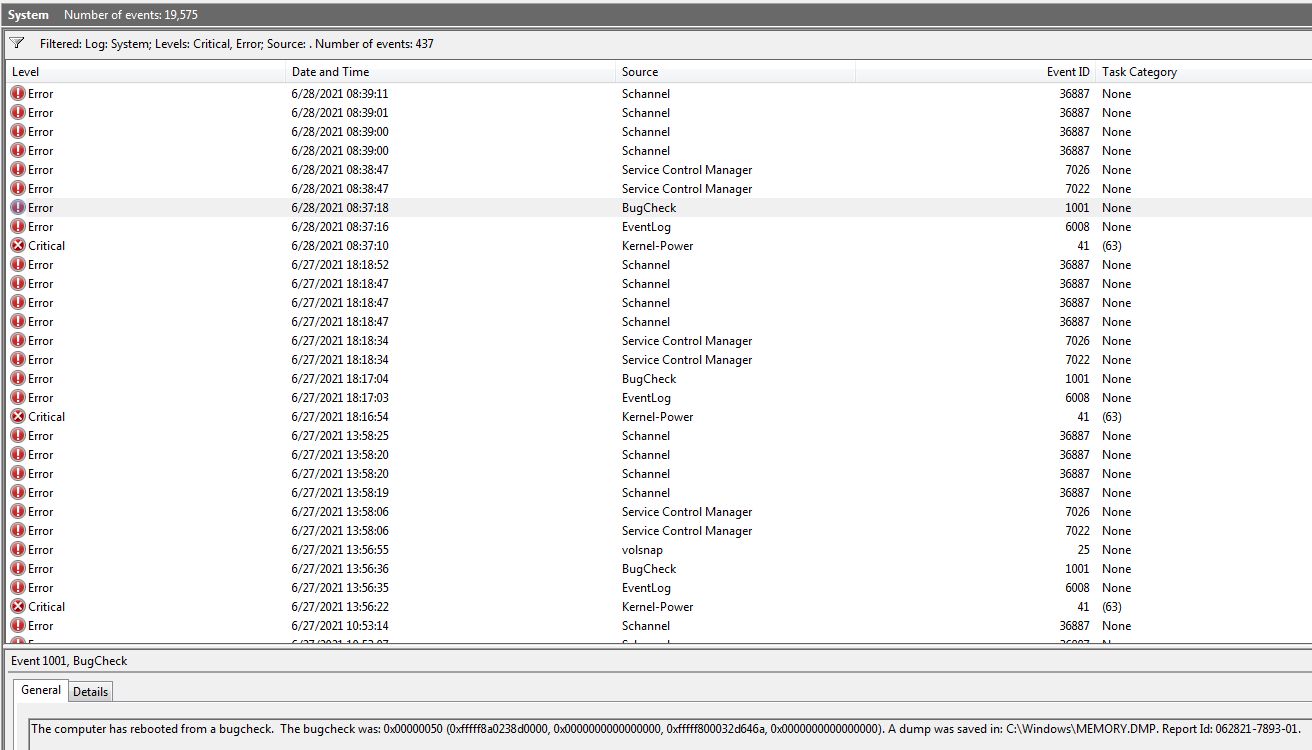This screenshot has width=1312, height=750.
Task: Select the 6/27/2021 13:56:36 BugCheck event
Action: [648, 569]
